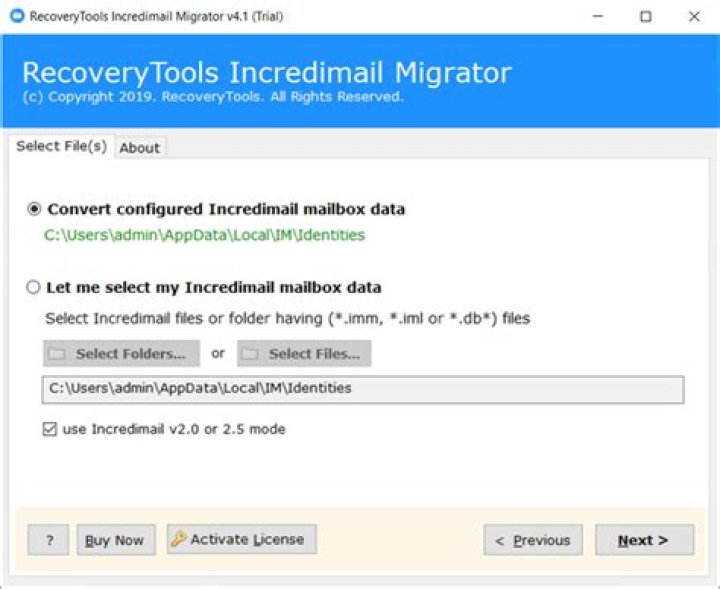Click inside the Identities path input field
This screenshot has width=720, height=589.
click(x=363, y=389)
